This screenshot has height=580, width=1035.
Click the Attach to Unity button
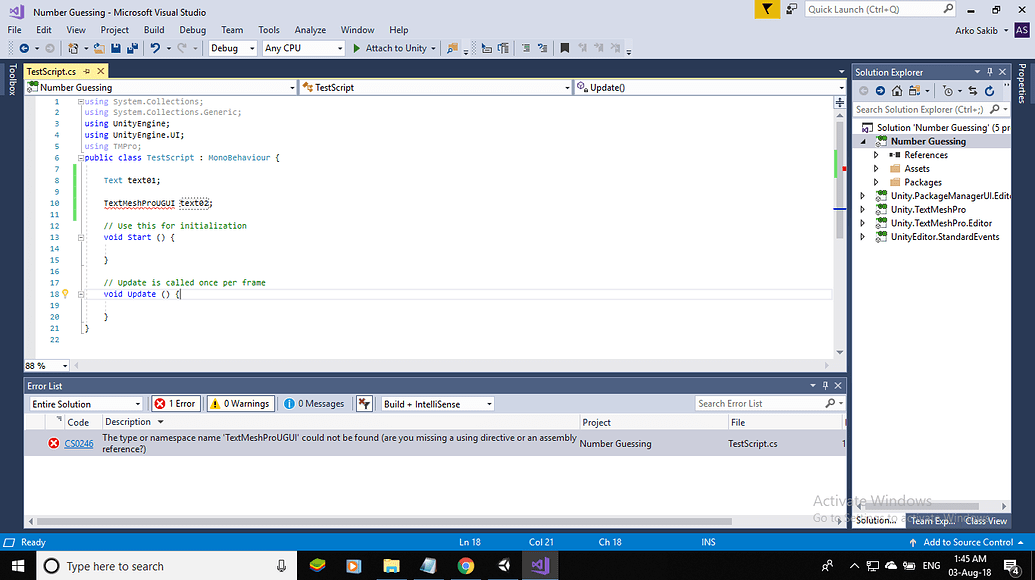click(390, 48)
